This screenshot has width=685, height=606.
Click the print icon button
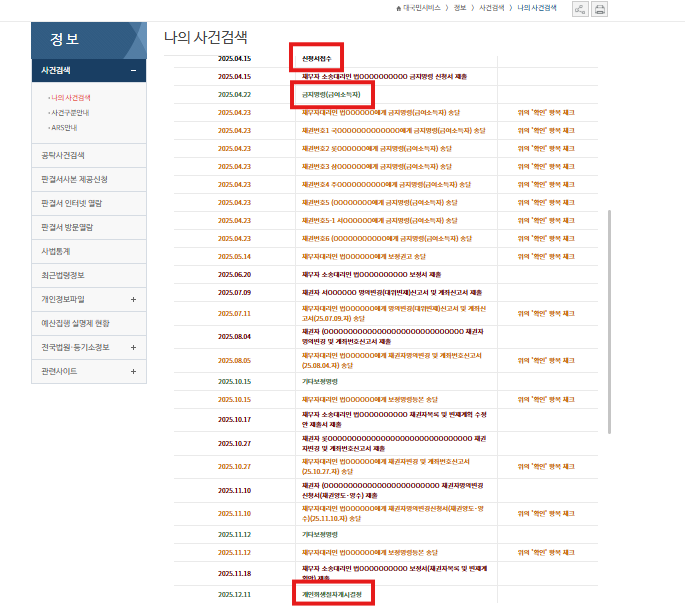tap(599, 9)
